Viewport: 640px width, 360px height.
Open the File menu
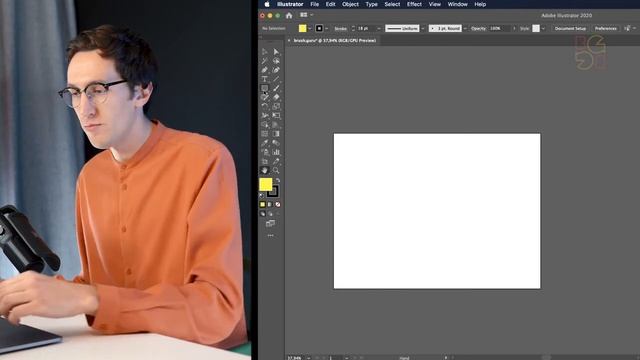click(314, 4)
